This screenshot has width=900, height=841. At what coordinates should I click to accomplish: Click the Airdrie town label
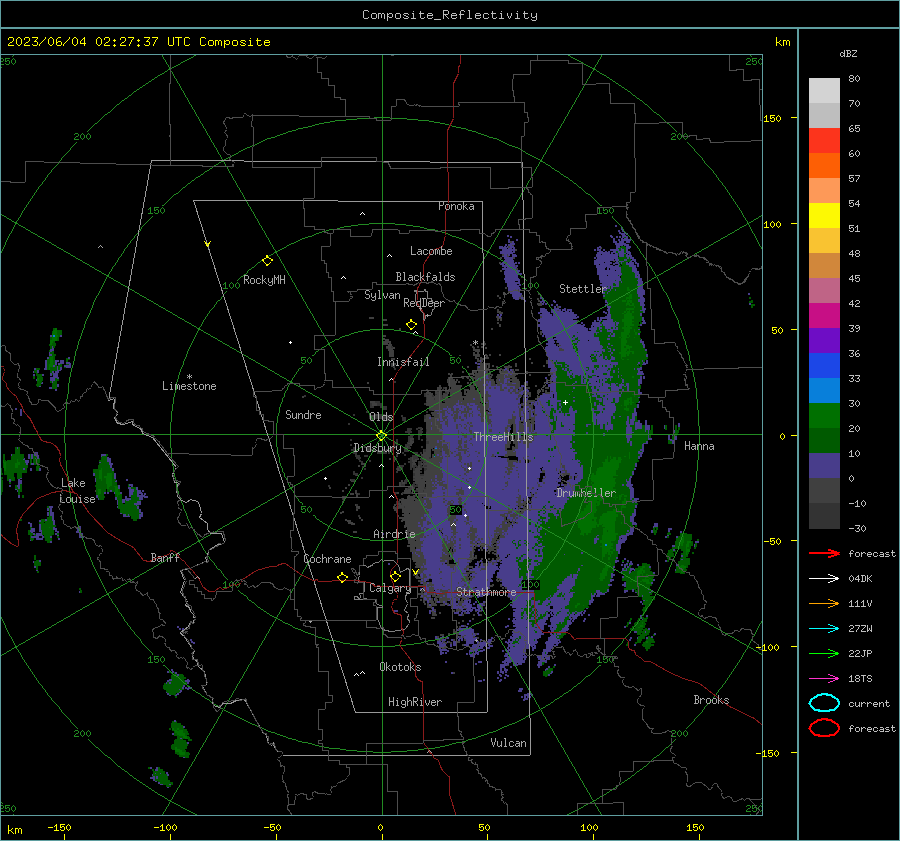click(x=394, y=534)
